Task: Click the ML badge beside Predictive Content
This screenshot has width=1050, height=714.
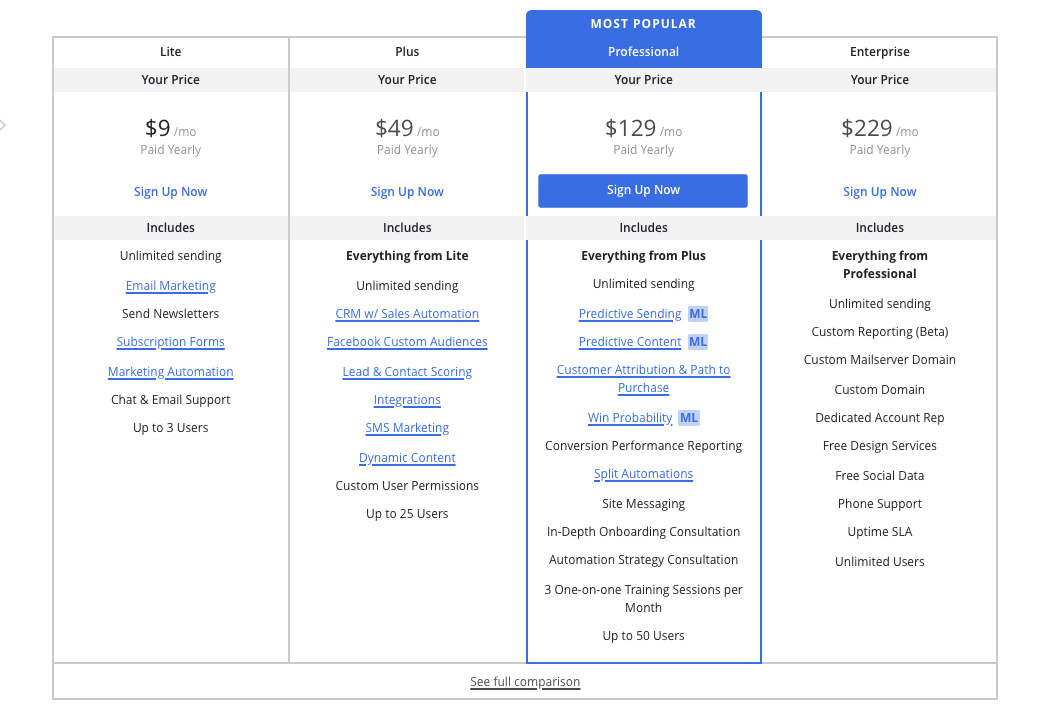Action: 698,342
